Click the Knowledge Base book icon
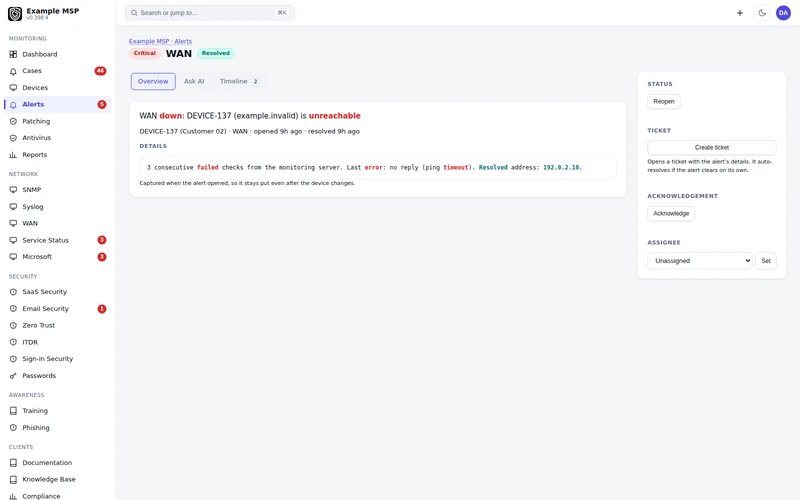The width and height of the screenshot is (800, 500). tap(13, 480)
